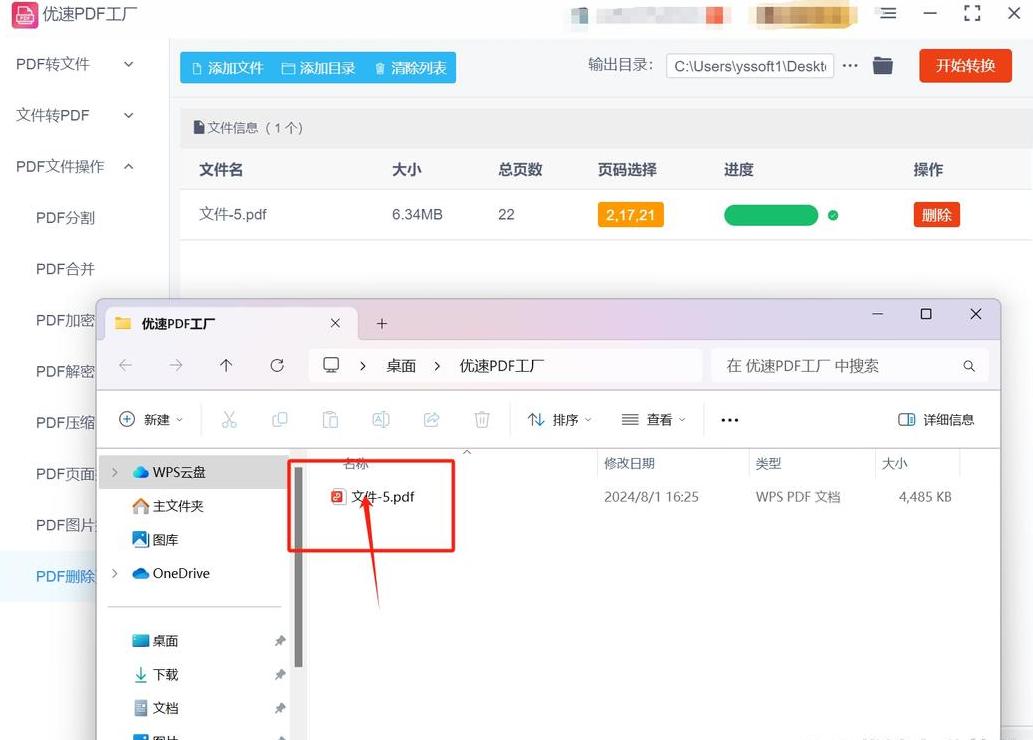The width and height of the screenshot is (1033, 740).
Task: Click 文件-5.pdf in the PDF app list
Action: [x=233, y=214]
